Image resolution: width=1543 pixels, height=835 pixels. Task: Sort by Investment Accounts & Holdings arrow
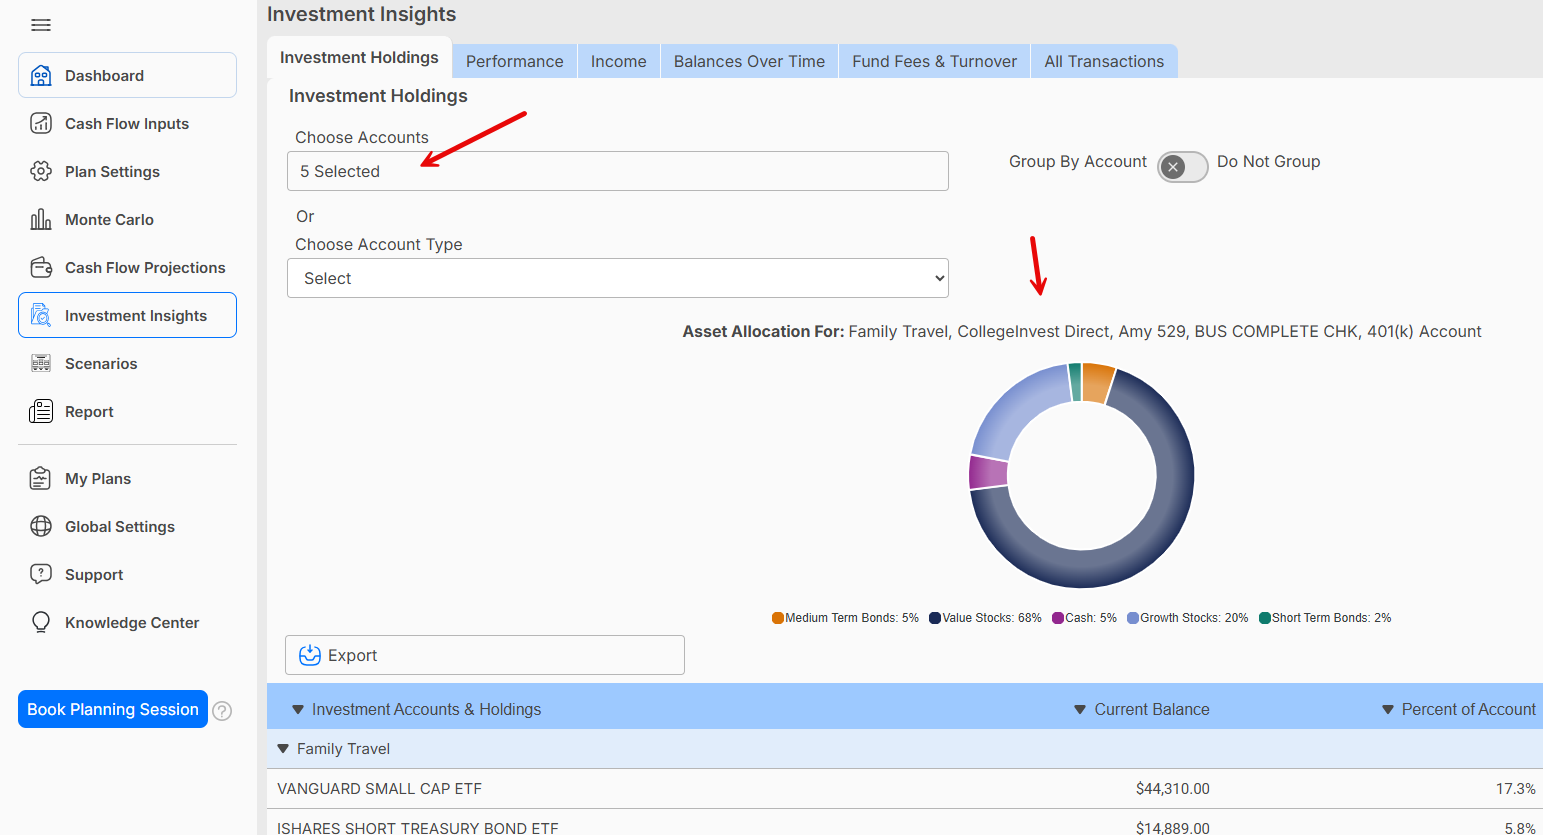coord(298,710)
